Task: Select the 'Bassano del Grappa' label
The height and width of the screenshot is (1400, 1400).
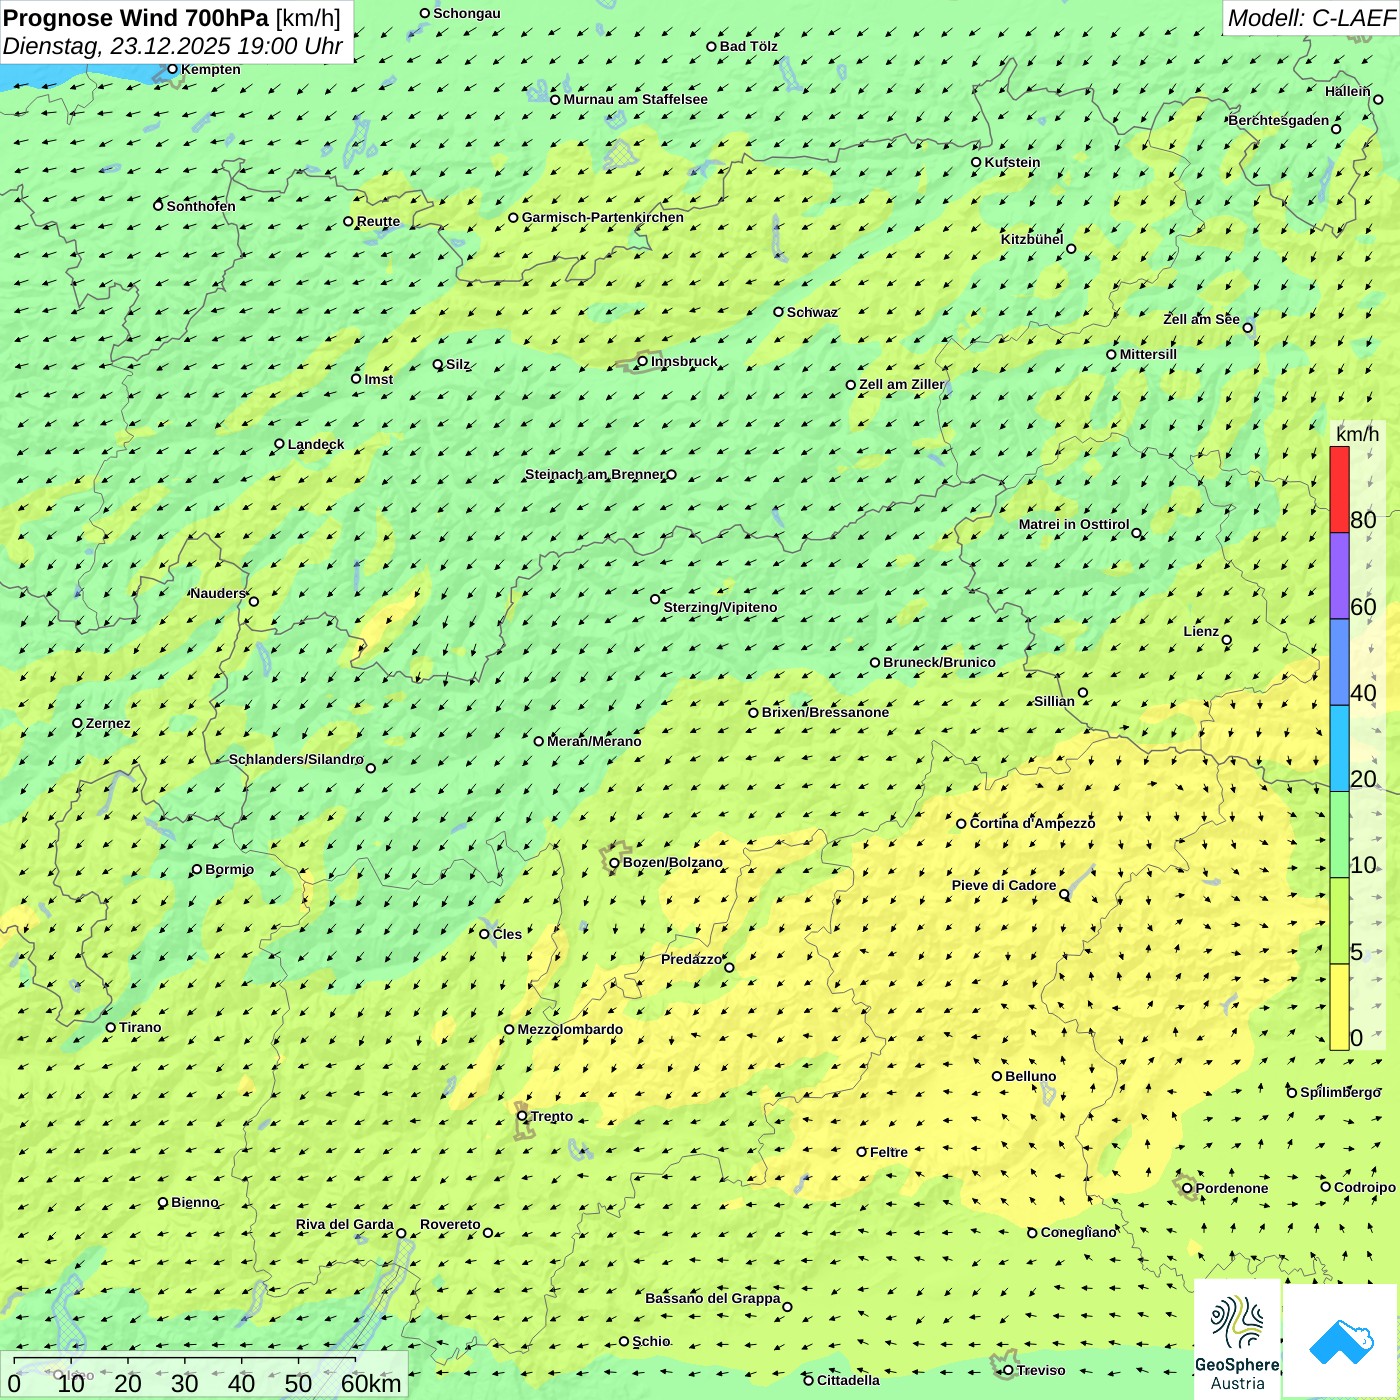Action: pos(713,1298)
